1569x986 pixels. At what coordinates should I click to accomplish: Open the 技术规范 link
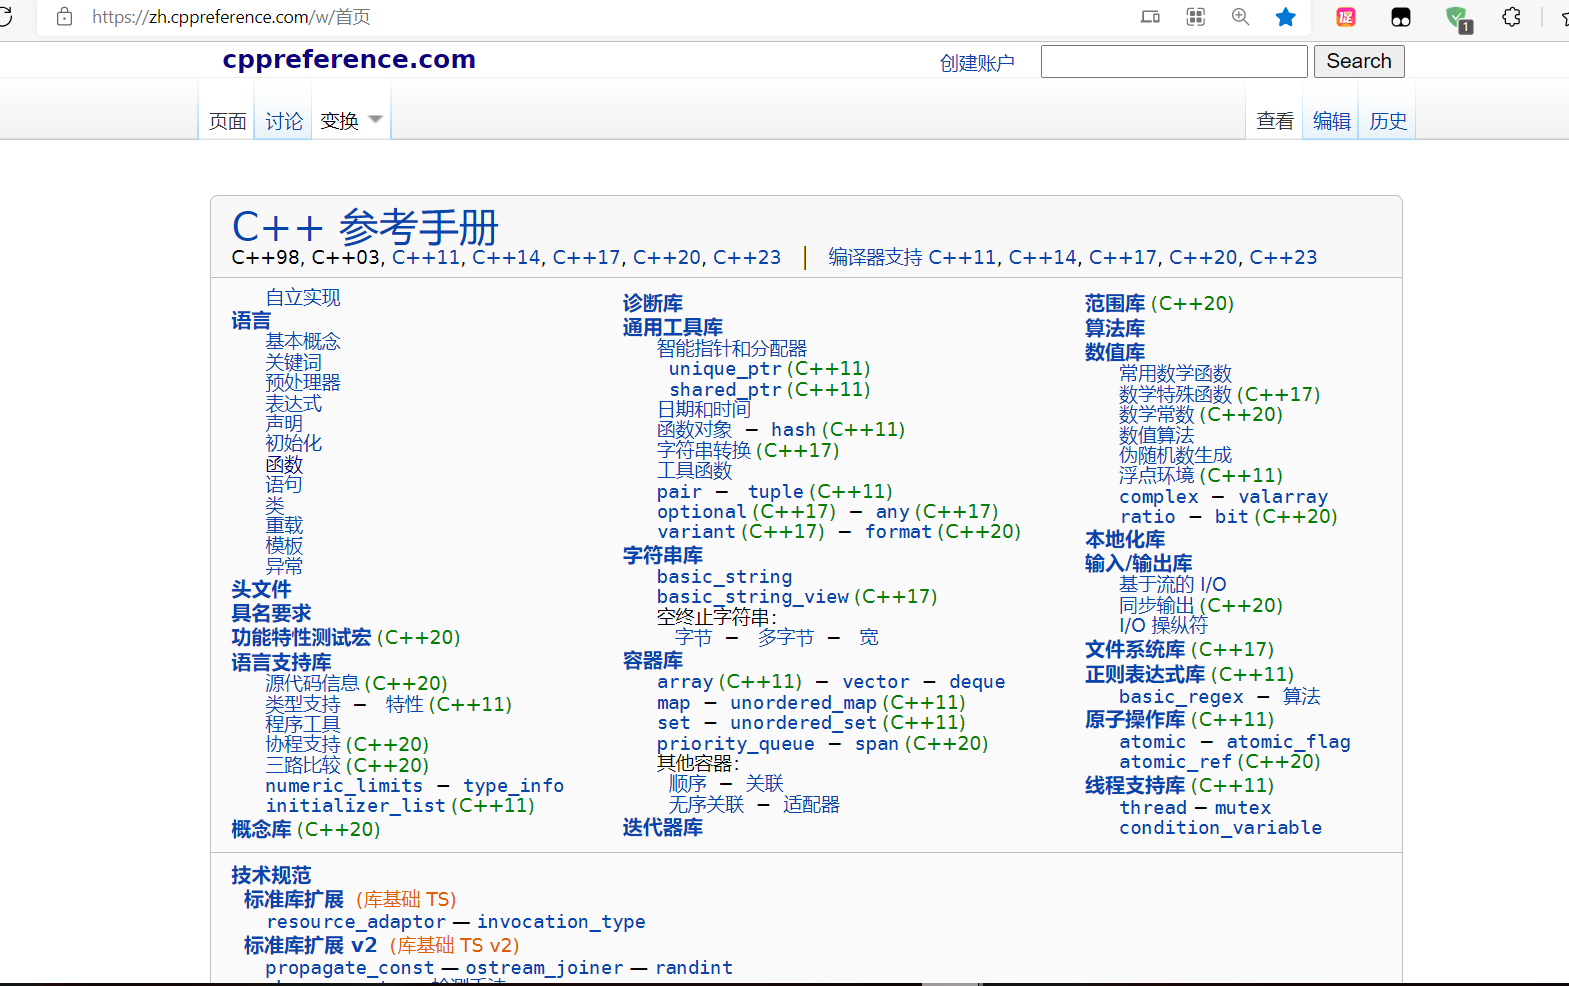(271, 875)
